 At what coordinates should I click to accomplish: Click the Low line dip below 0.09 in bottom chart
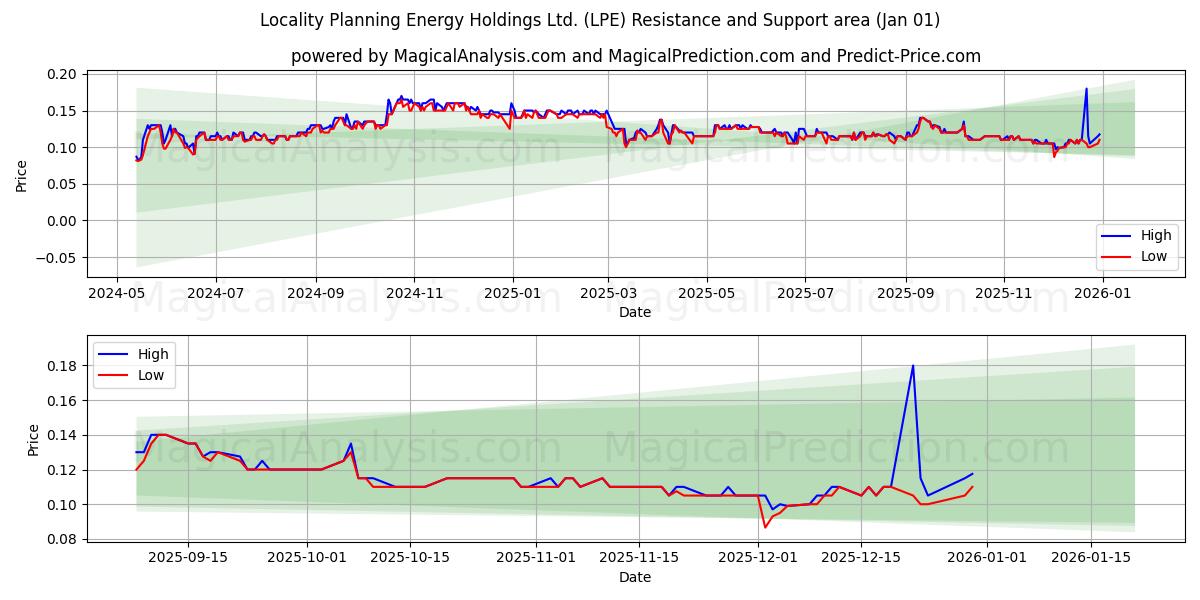point(765,527)
